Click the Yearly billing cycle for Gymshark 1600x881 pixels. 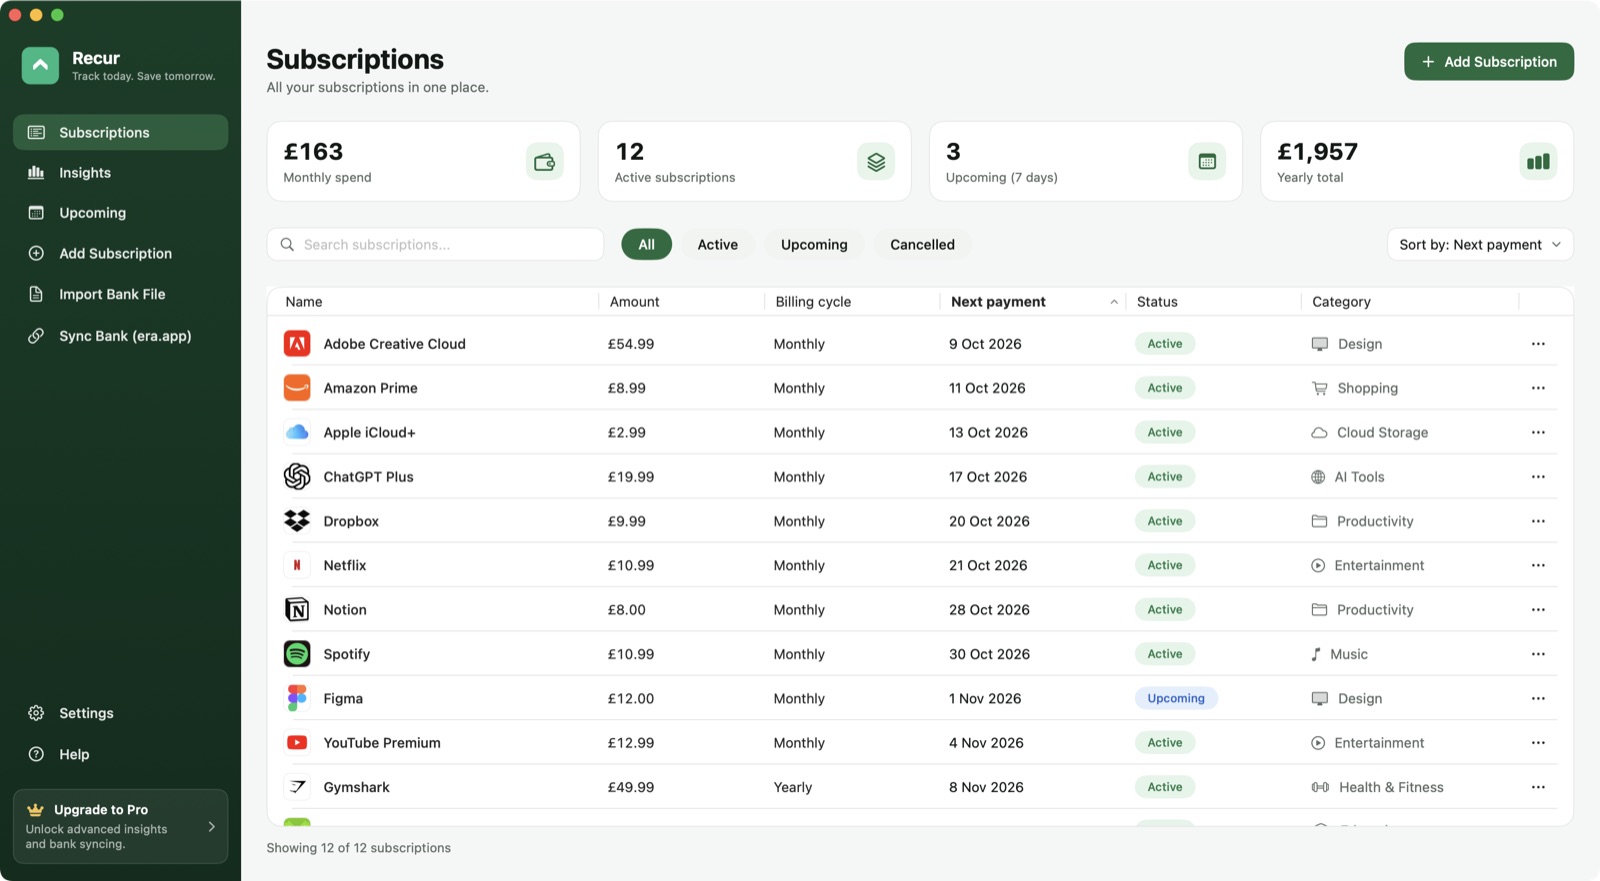coord(793,788)
